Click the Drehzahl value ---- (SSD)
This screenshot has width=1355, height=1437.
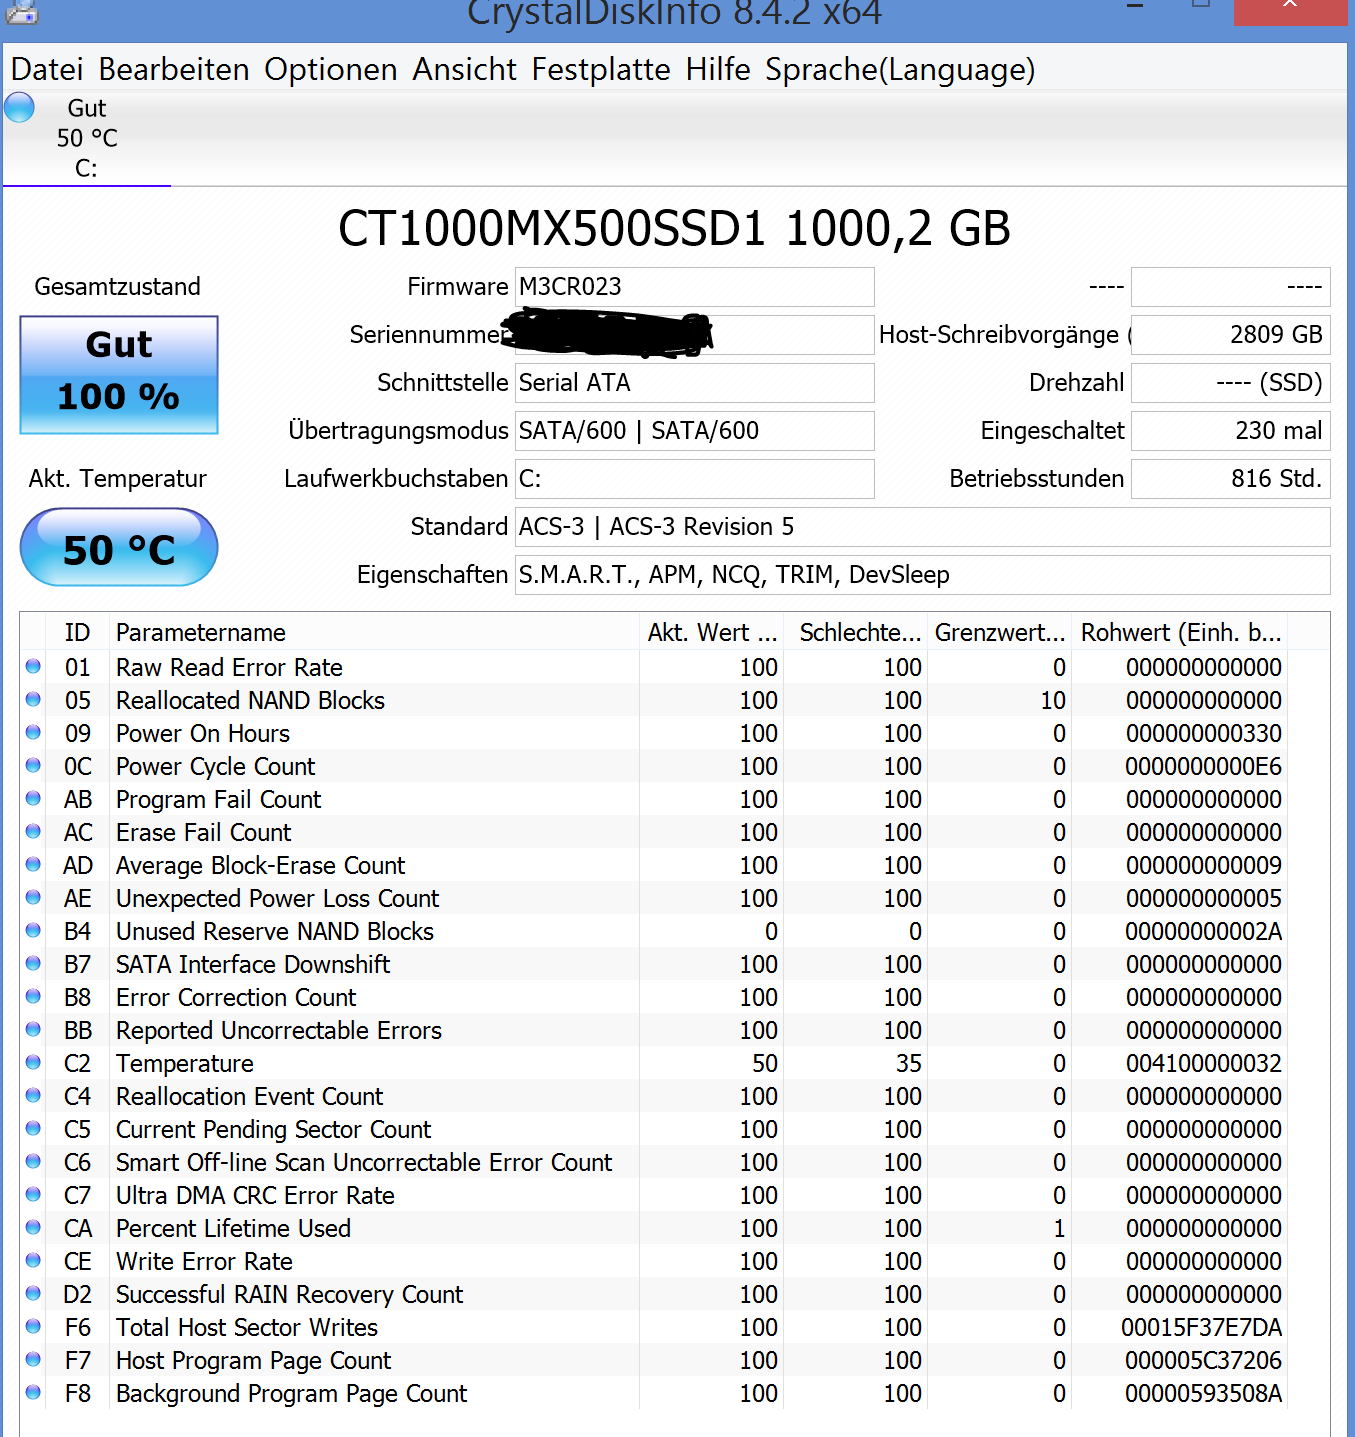click(x=1231, y=383)
